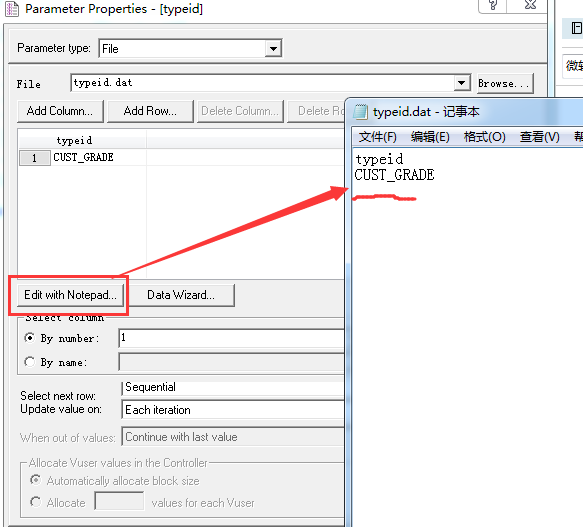Click the Browse... button
Viewport: 583px width, 527px height.
(505, 83)
